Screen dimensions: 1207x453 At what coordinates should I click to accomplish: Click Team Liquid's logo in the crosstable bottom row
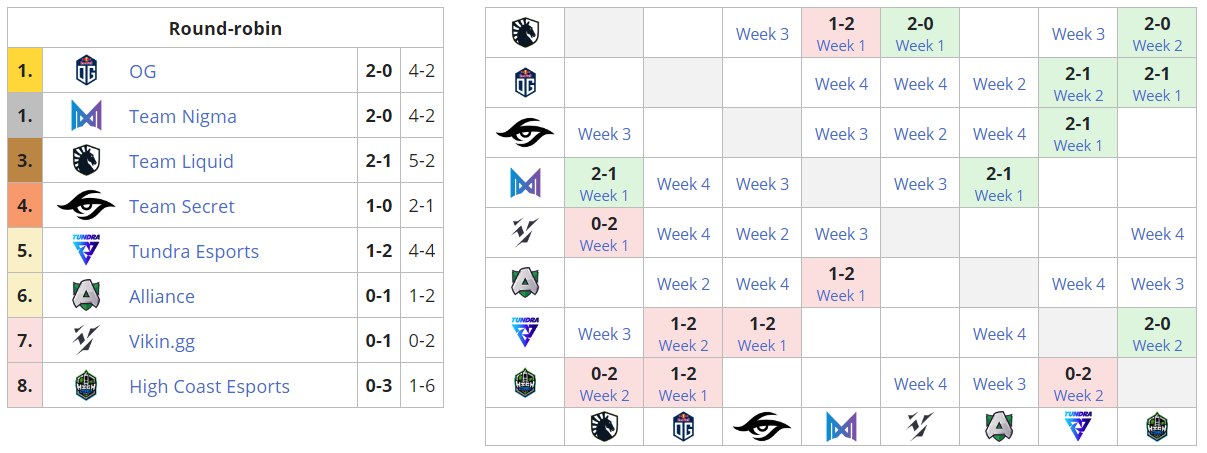pyautogui.click(x=604, y=427)
